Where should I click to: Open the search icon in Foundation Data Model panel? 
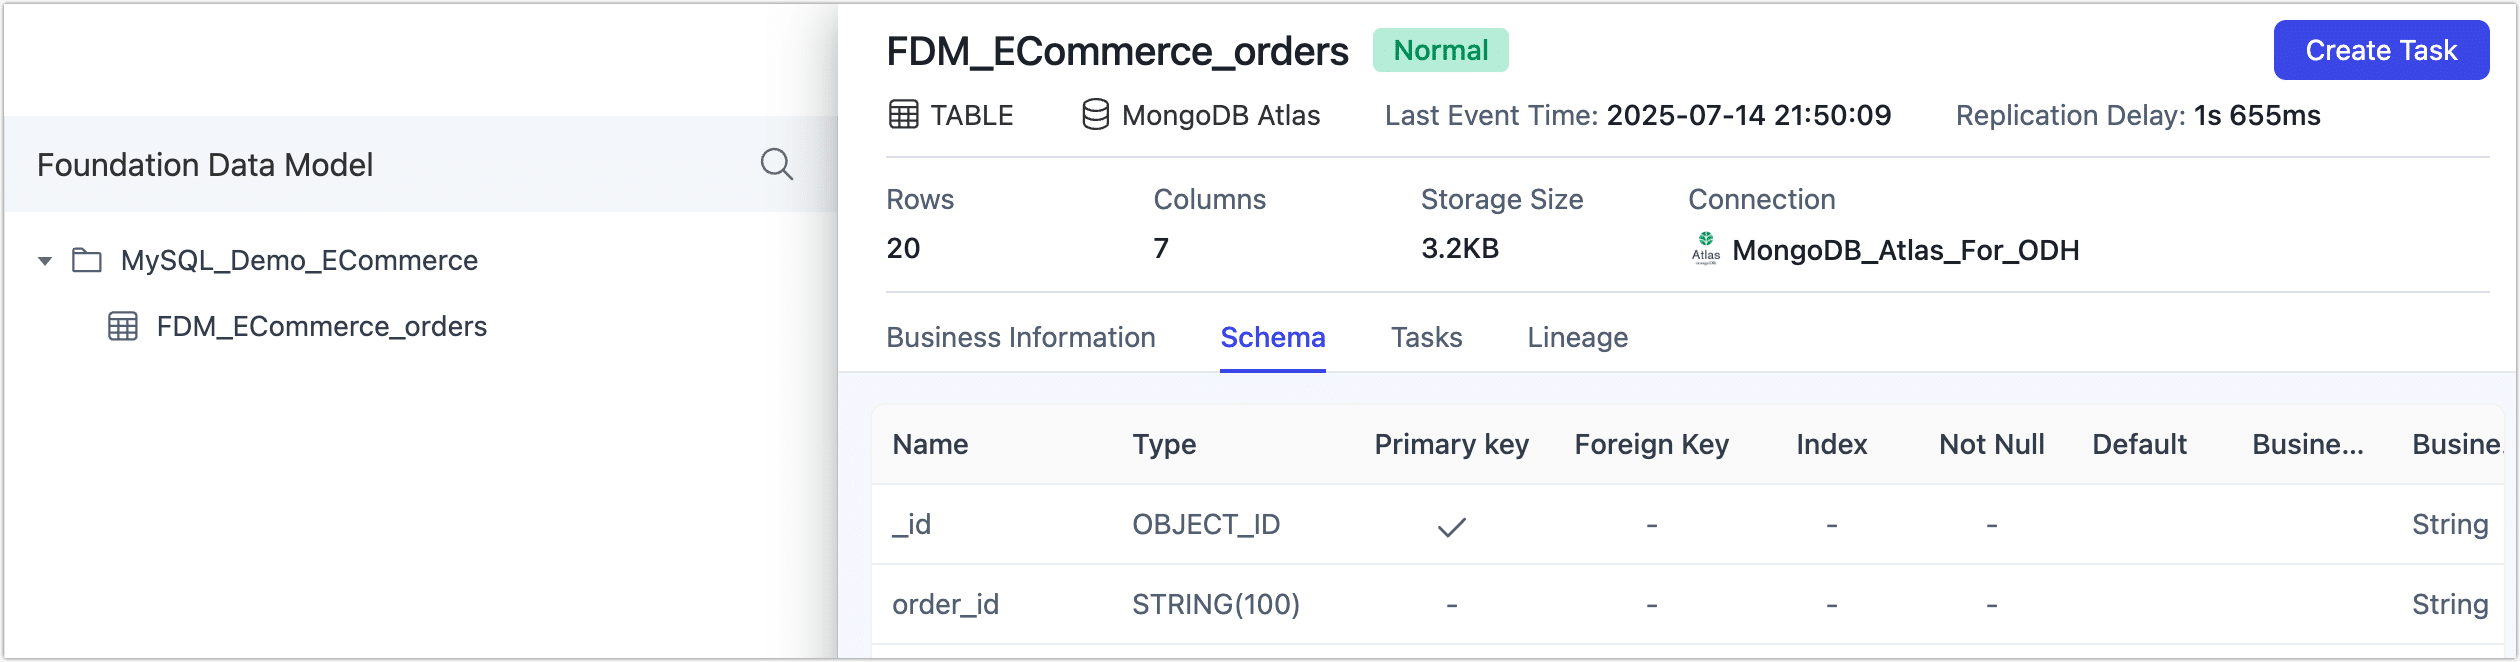click(777, 163)
